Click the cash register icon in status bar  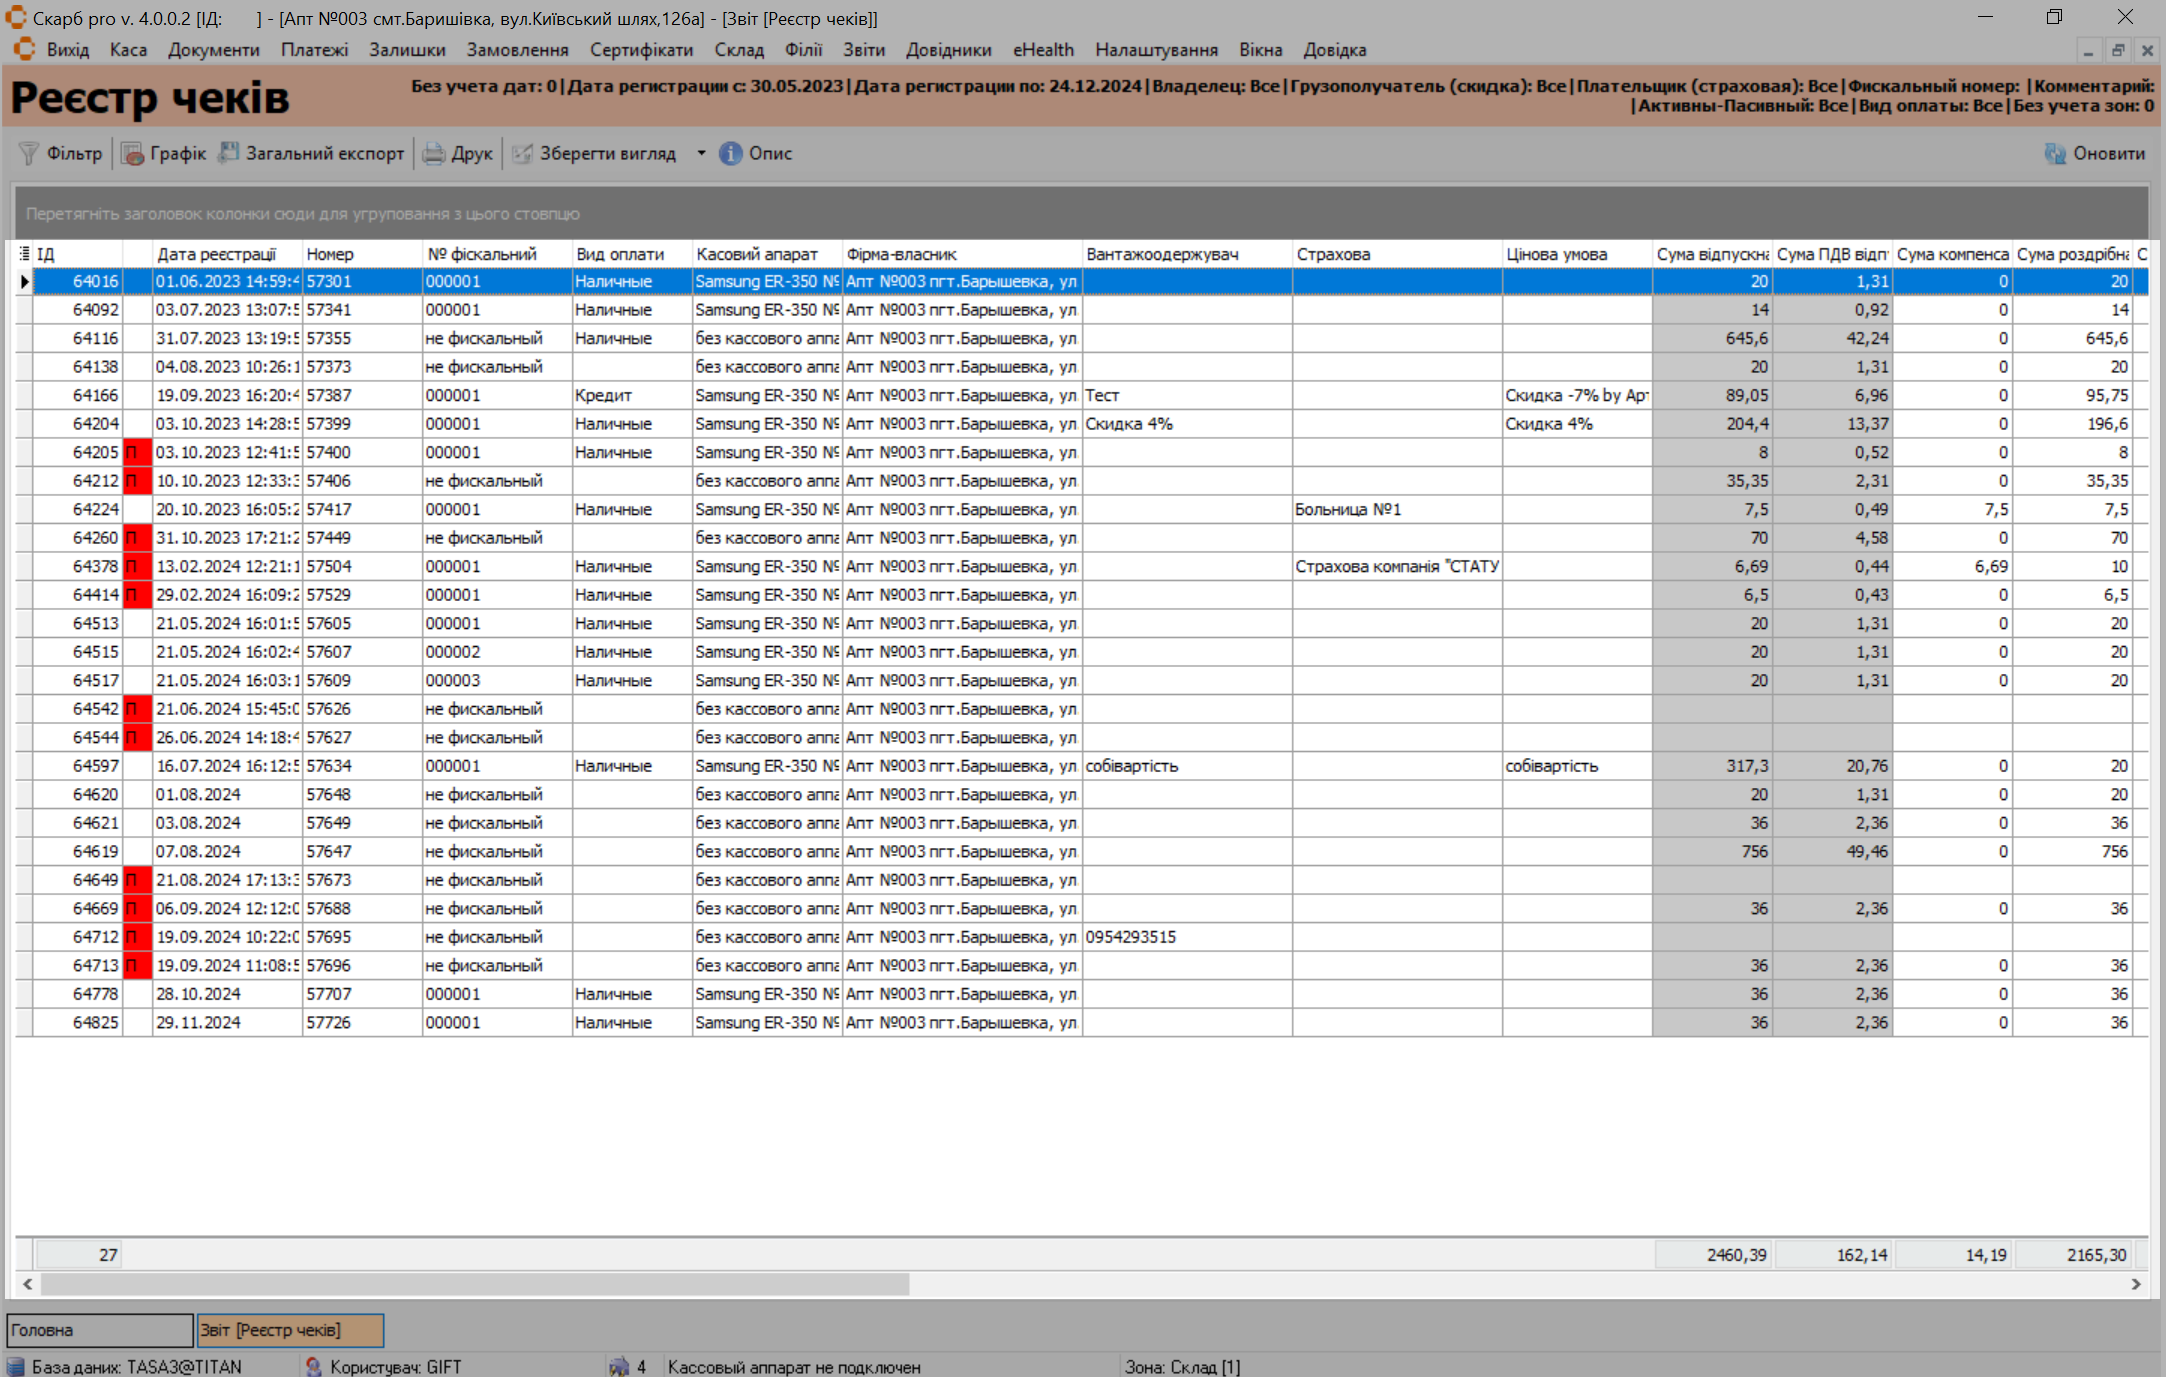click(619, 1366)
